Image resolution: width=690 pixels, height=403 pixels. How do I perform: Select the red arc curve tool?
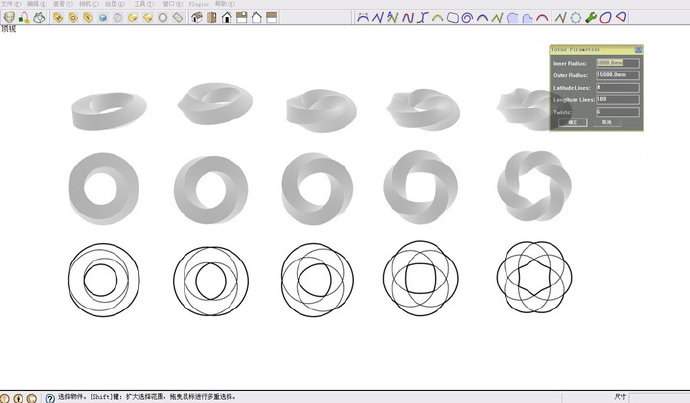pyautogui.click(x=542, y=18)
